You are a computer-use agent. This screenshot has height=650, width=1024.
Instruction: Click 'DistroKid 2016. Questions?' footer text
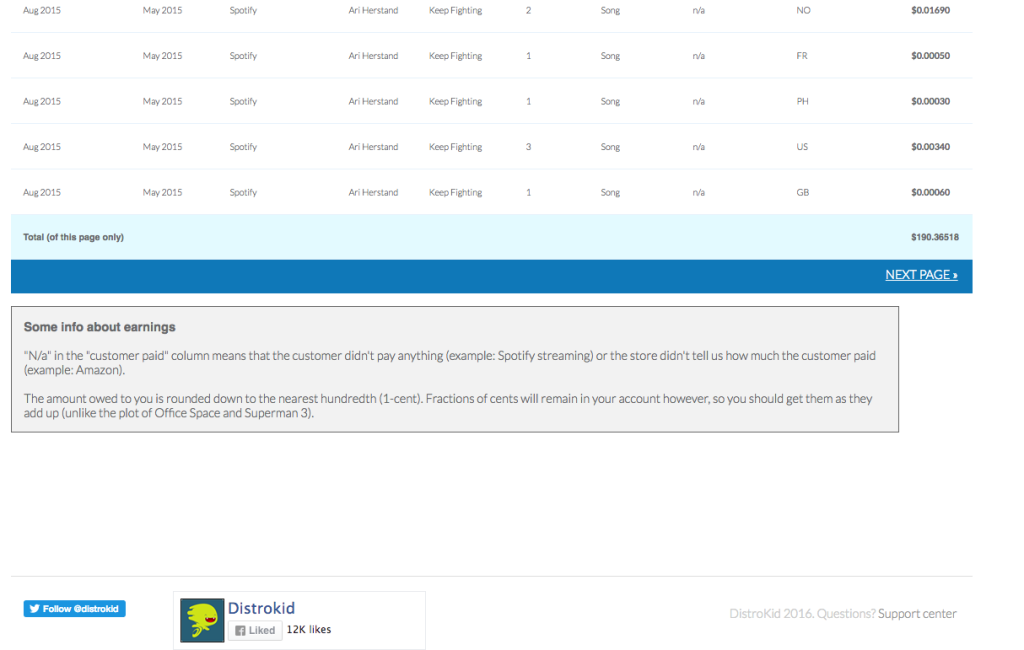click(802, 614)
